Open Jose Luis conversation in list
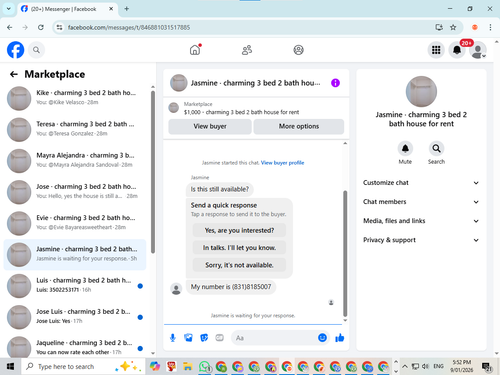Image resolution: width=500 pixels, height=375 pixels. click(x=75, y=317)
